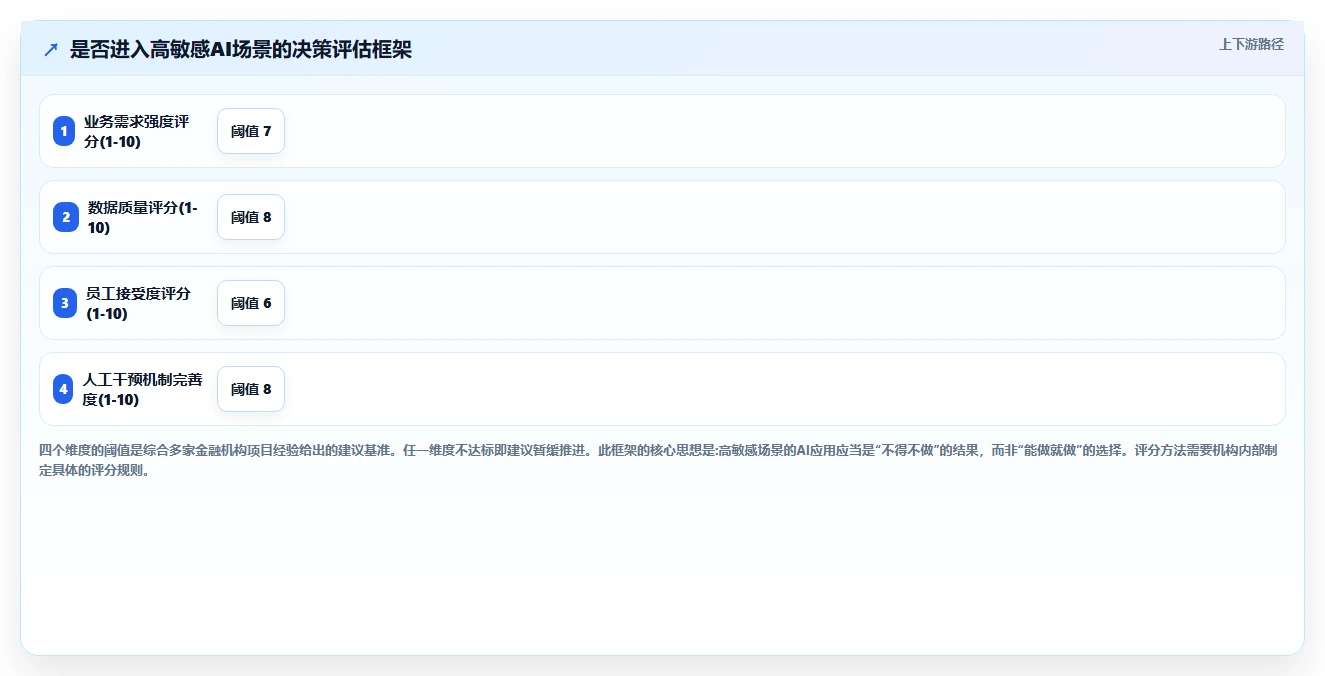Click the step 1 number badge
Screen dimensions: 1325x676
(x=64, y=131)
